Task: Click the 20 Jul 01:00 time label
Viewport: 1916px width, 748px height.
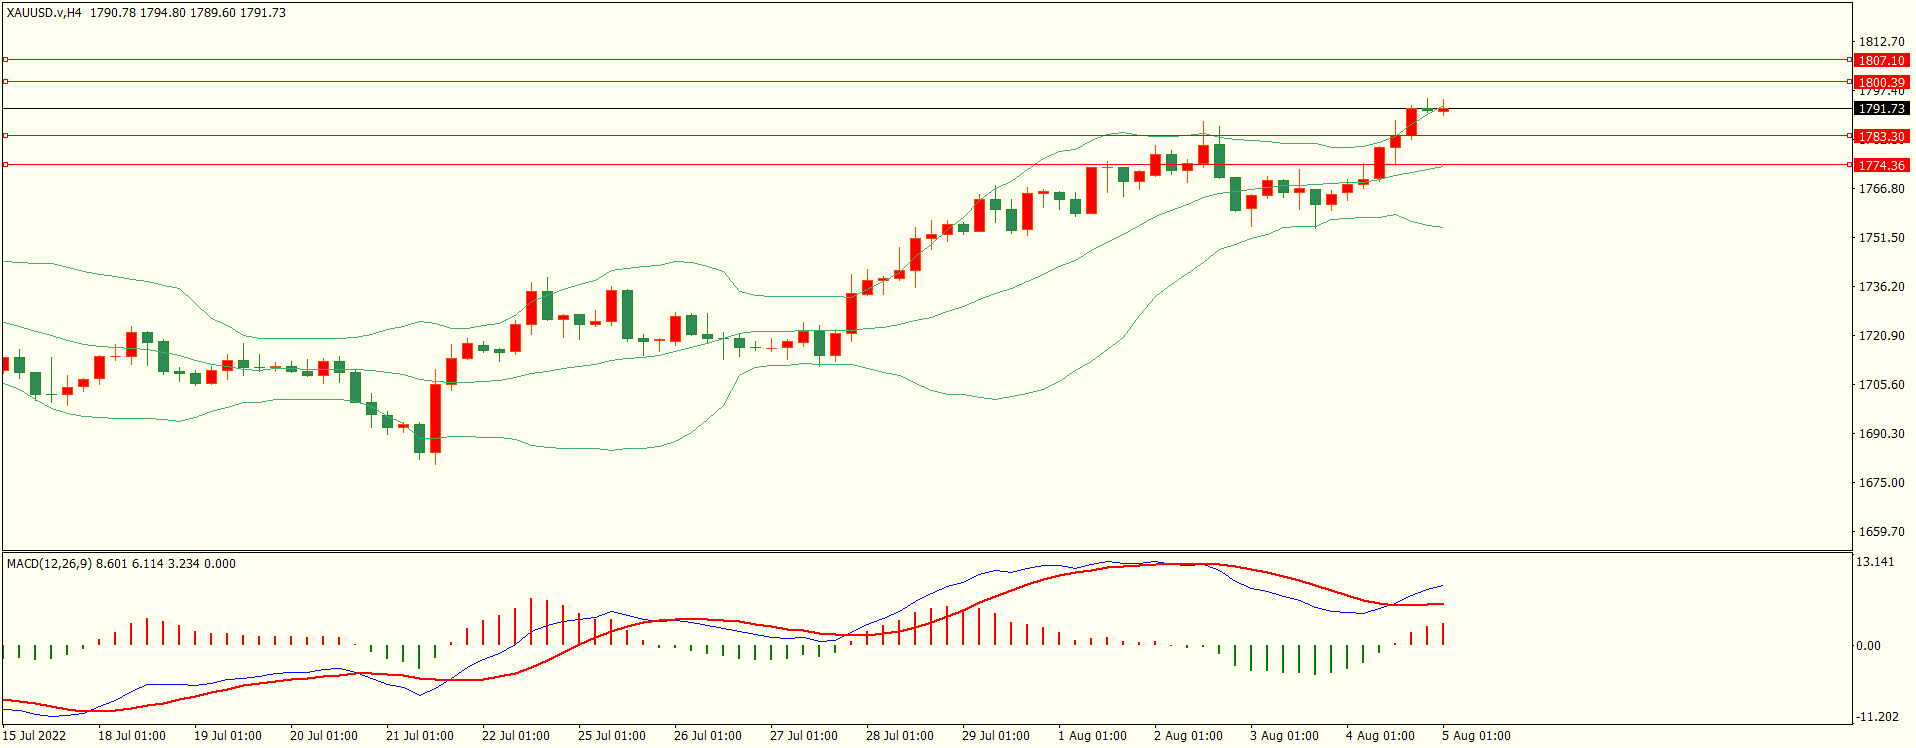Action: pyautogui.click(x=324, y=736)
